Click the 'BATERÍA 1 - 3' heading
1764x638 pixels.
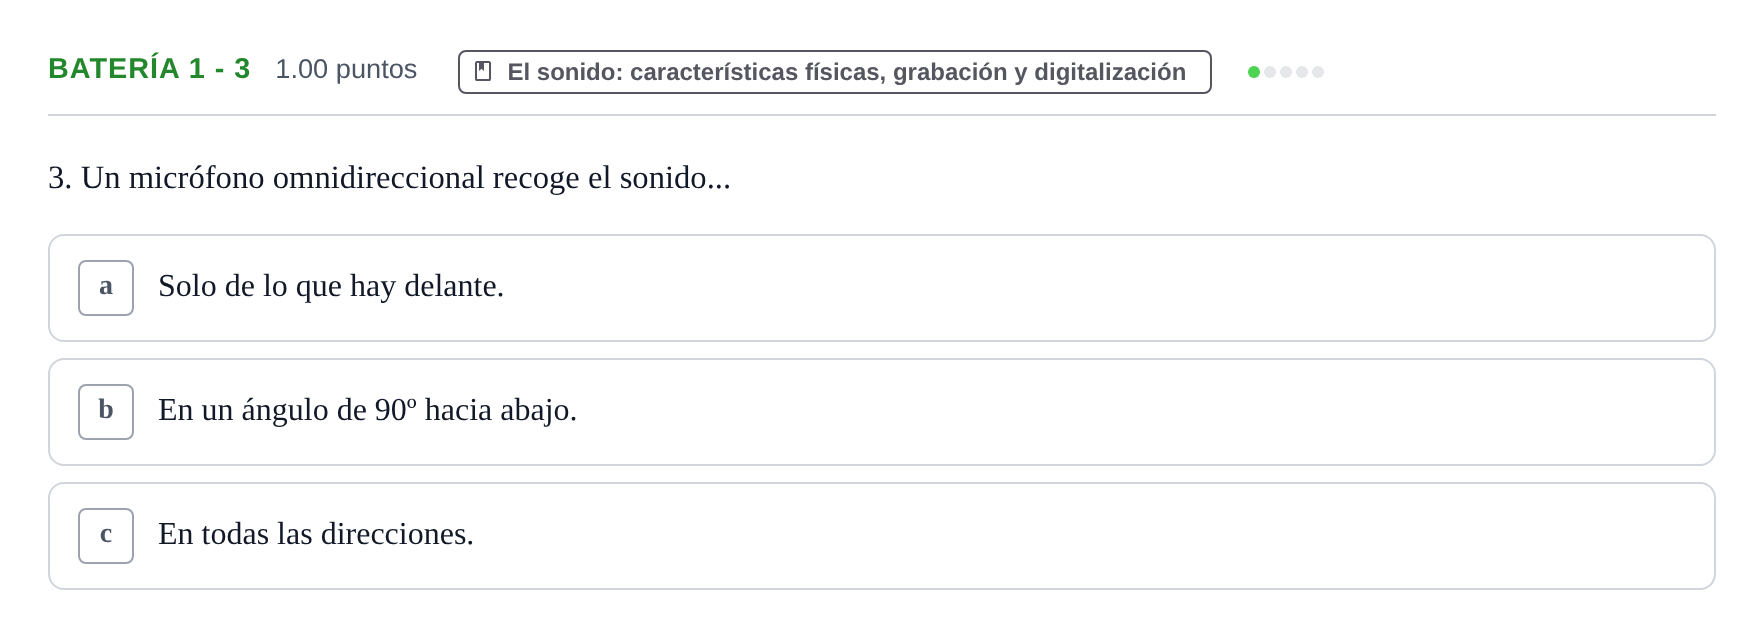pyautogui.click(x=149, y=69)
